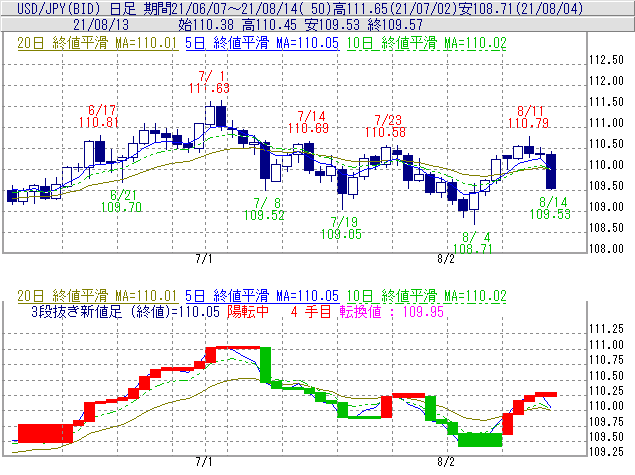
Task: Click lower chart 20日 終値平滑 MA=110.01 legend
Action: (x=97, y=296)
